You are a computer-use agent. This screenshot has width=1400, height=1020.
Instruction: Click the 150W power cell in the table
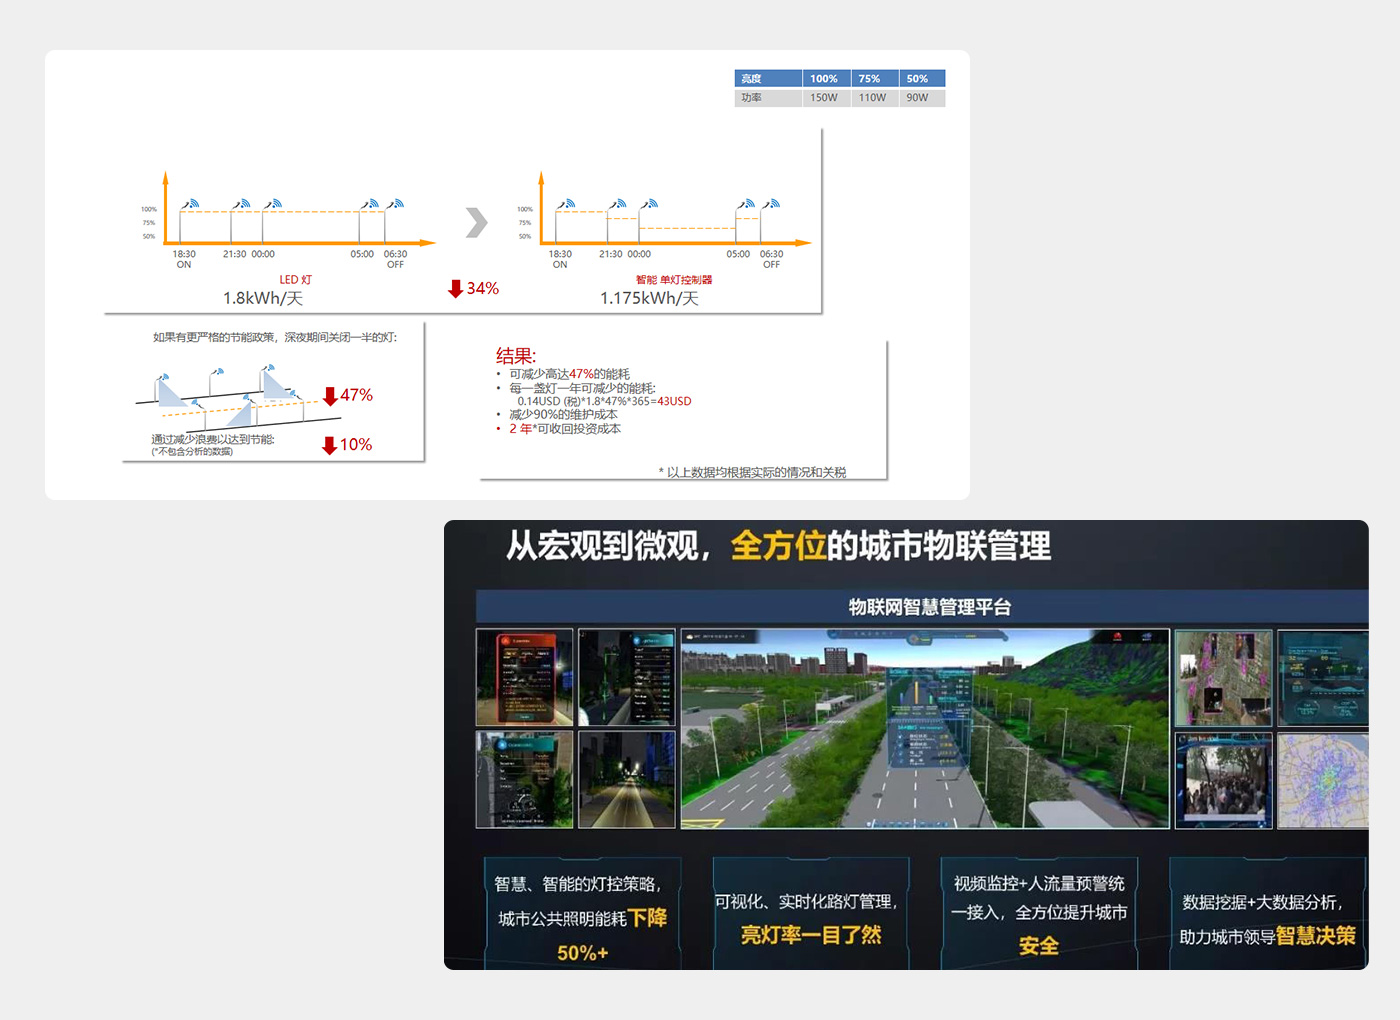825,98
